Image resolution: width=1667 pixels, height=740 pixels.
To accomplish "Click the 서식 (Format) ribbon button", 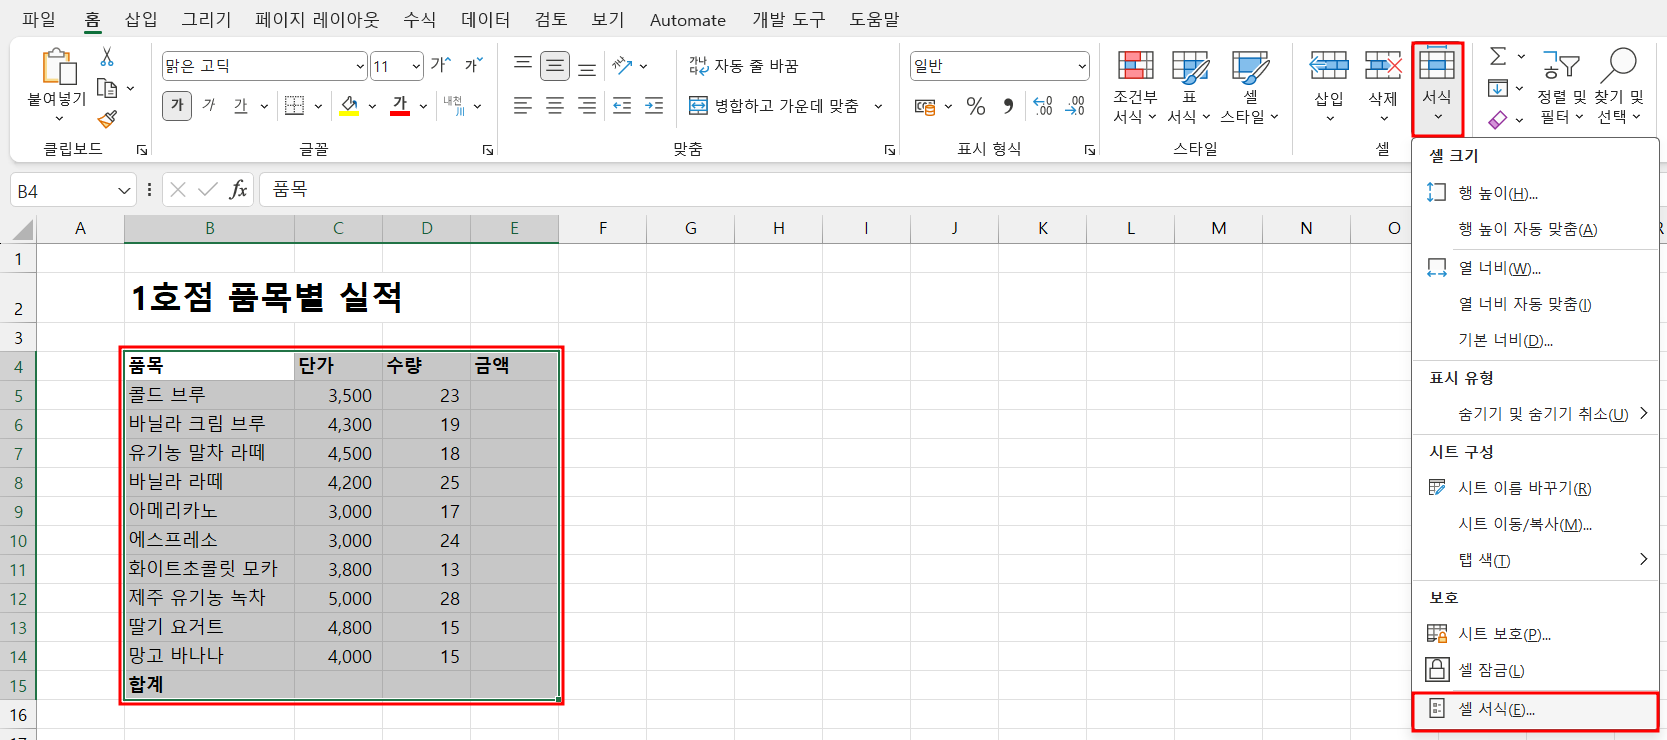I will tap(1437, 88).
